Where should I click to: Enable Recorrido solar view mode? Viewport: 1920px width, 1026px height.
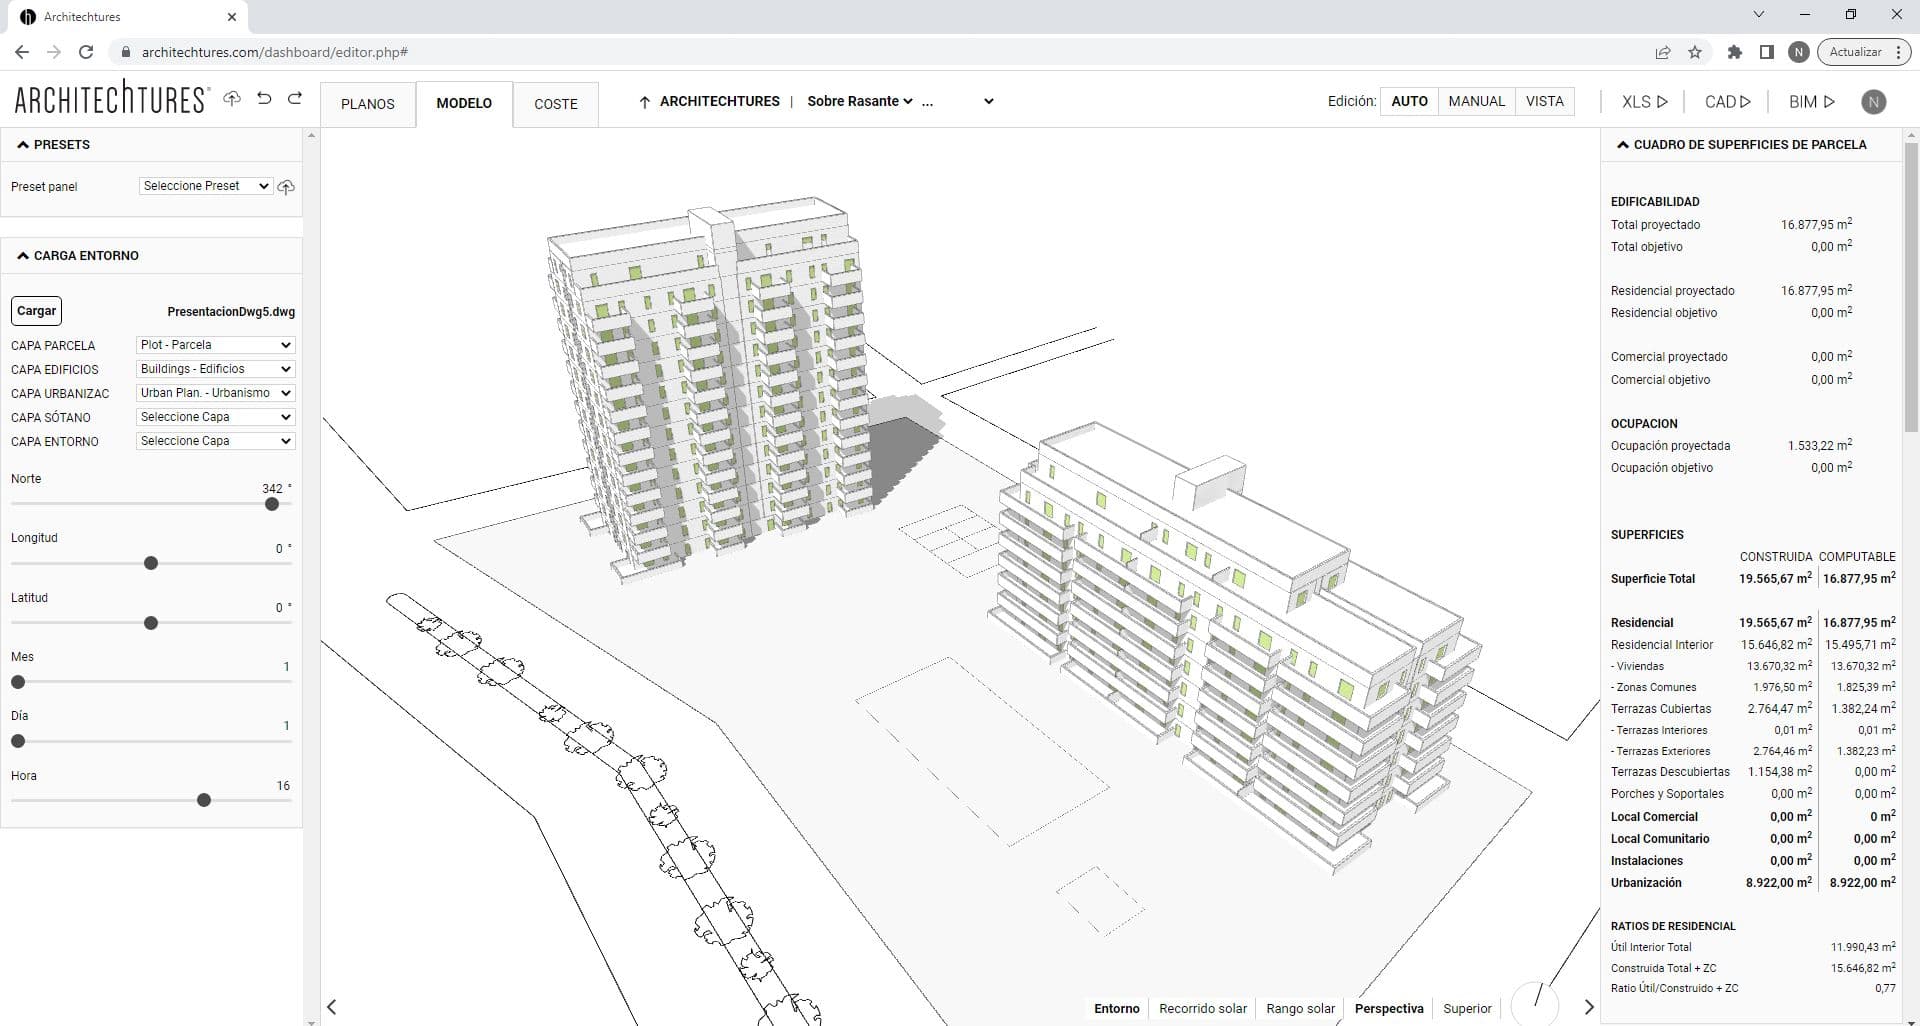(1203, 1008)
